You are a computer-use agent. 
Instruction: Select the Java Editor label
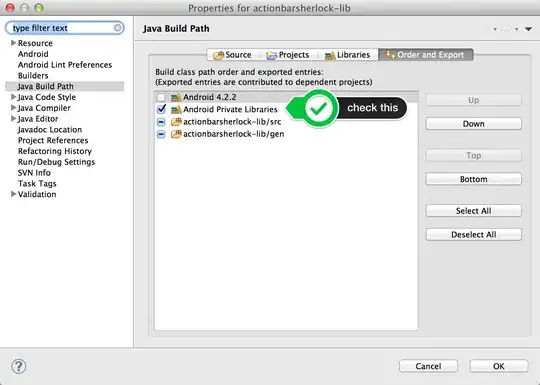click(x=38, y=119)
